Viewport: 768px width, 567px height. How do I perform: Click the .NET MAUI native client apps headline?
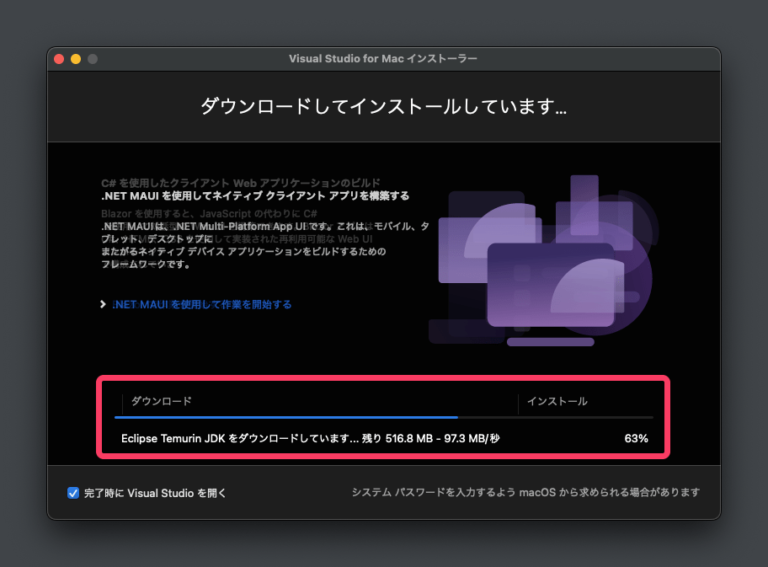pyautogui.click(x=255, y=196)
